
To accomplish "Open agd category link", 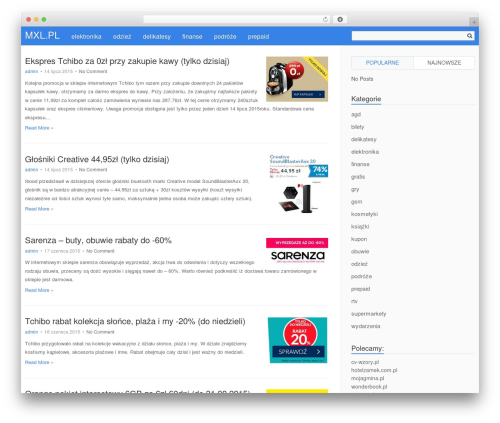I will [356, 115].
